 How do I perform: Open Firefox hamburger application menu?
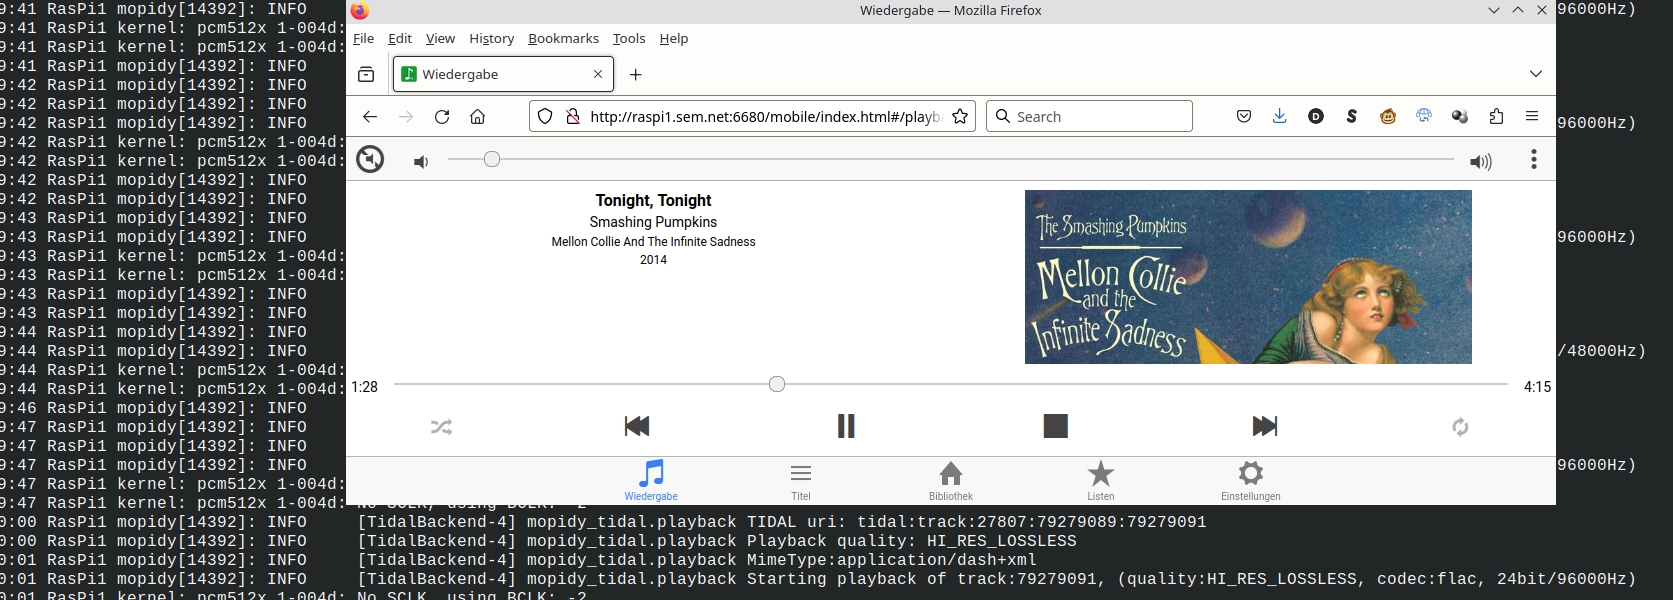click(x=1531, y=116)
